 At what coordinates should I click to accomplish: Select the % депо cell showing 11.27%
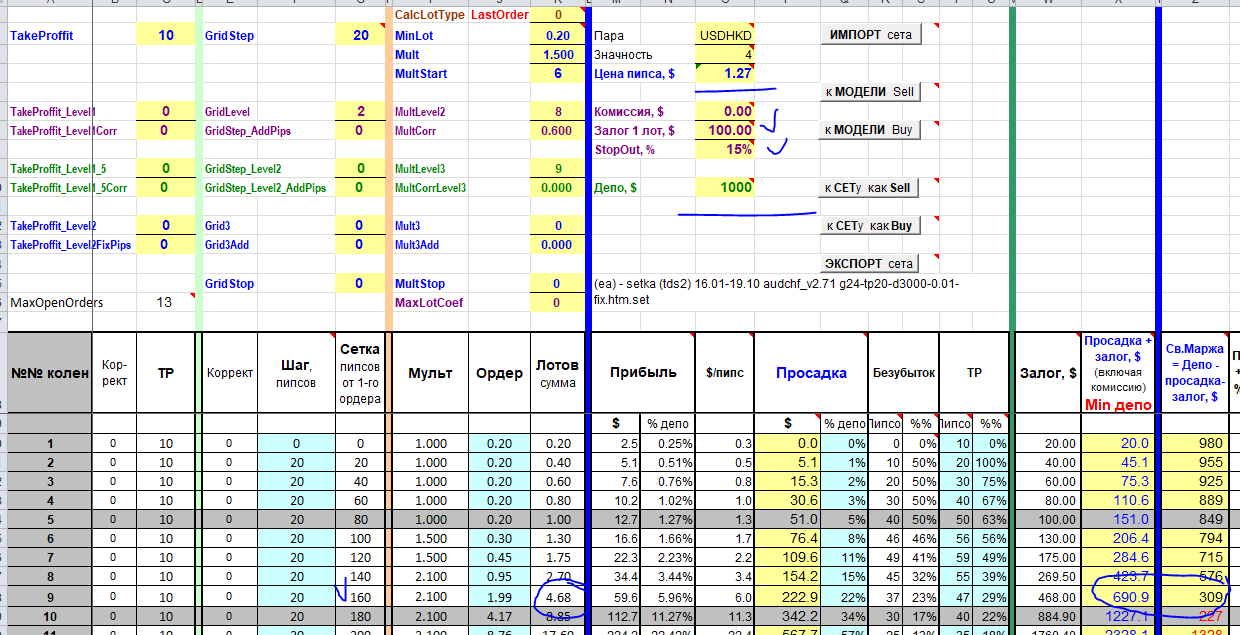[668, 615]
